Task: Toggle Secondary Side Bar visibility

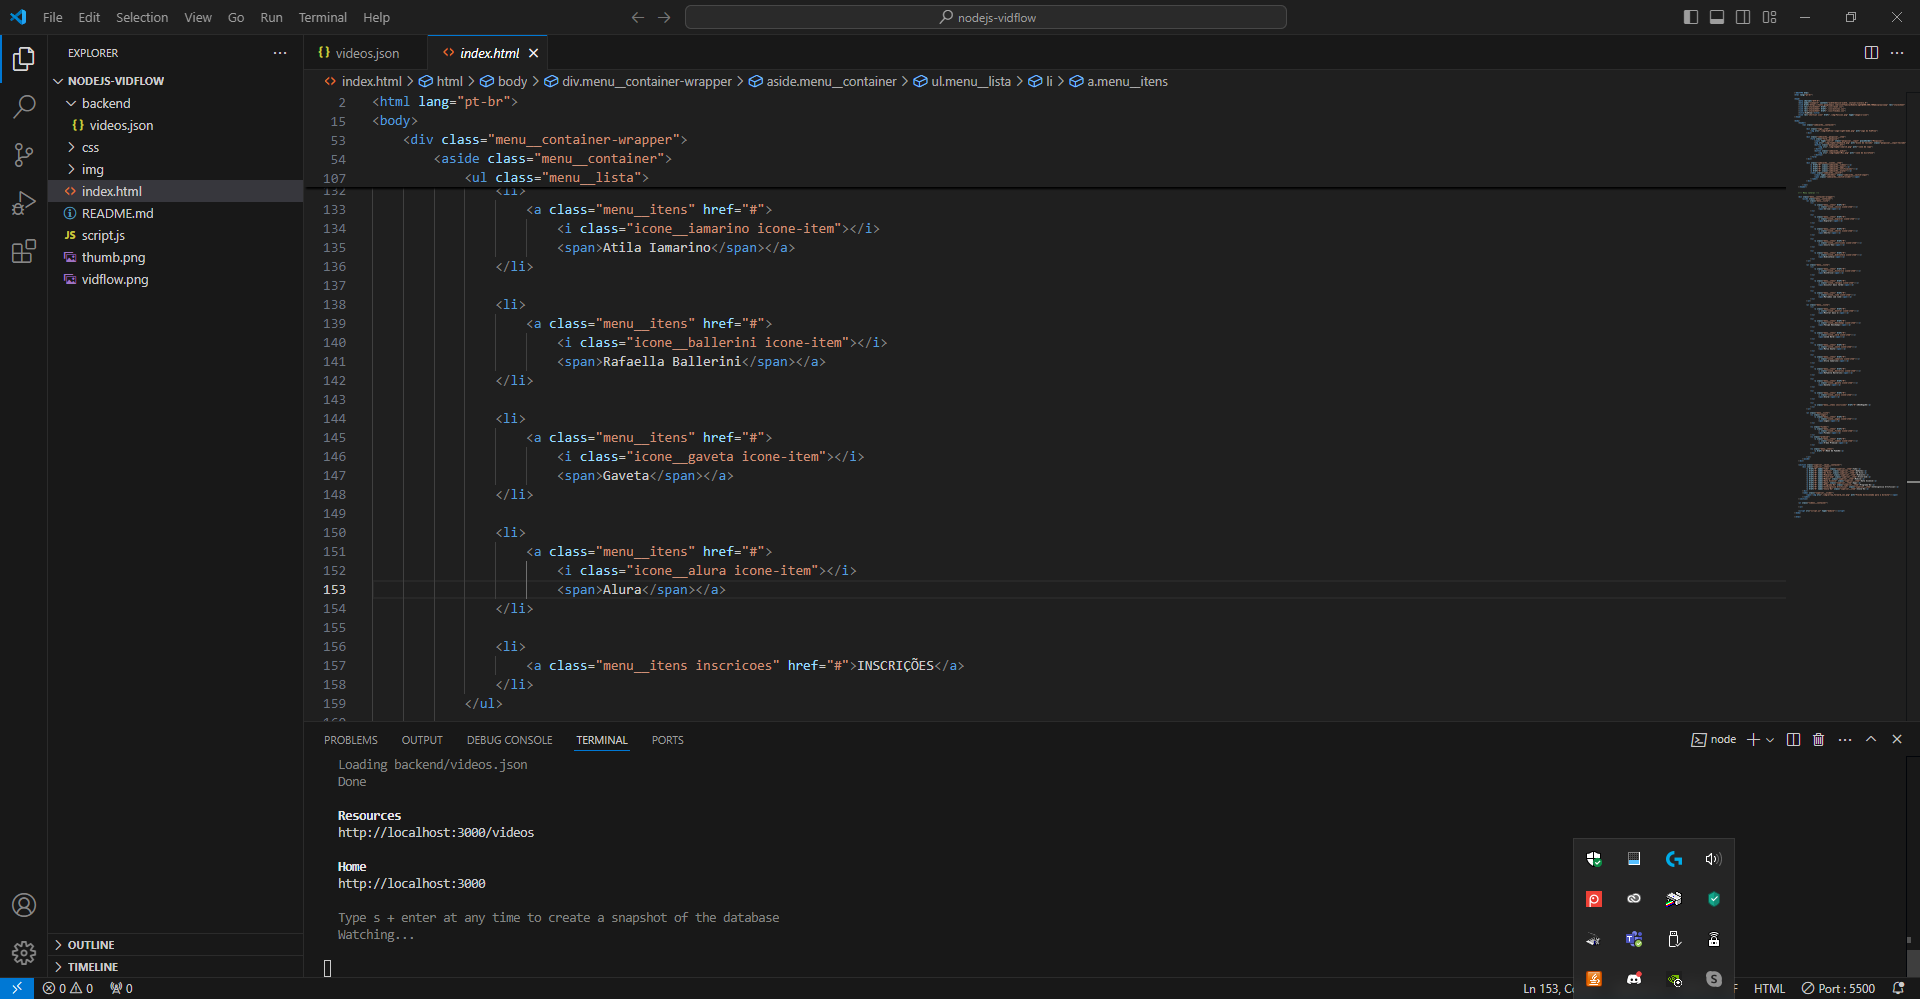Action: click(1743, 17)
